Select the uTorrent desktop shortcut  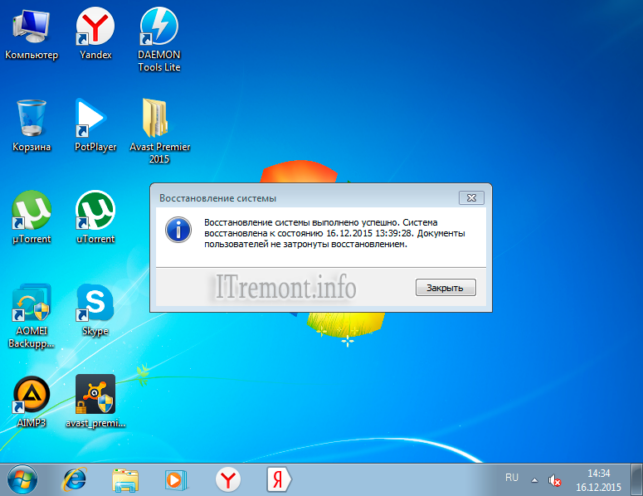click(95, 217)
